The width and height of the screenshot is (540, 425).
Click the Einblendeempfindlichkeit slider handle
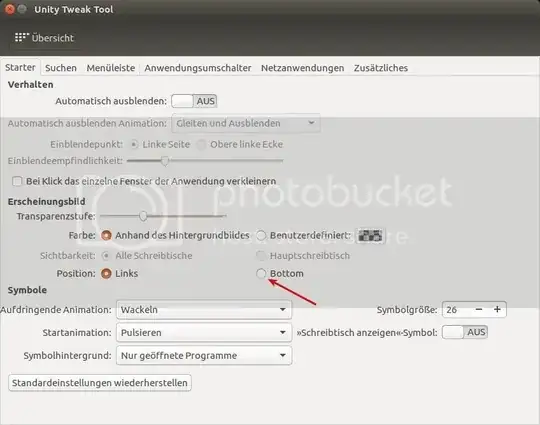point(165,160)
